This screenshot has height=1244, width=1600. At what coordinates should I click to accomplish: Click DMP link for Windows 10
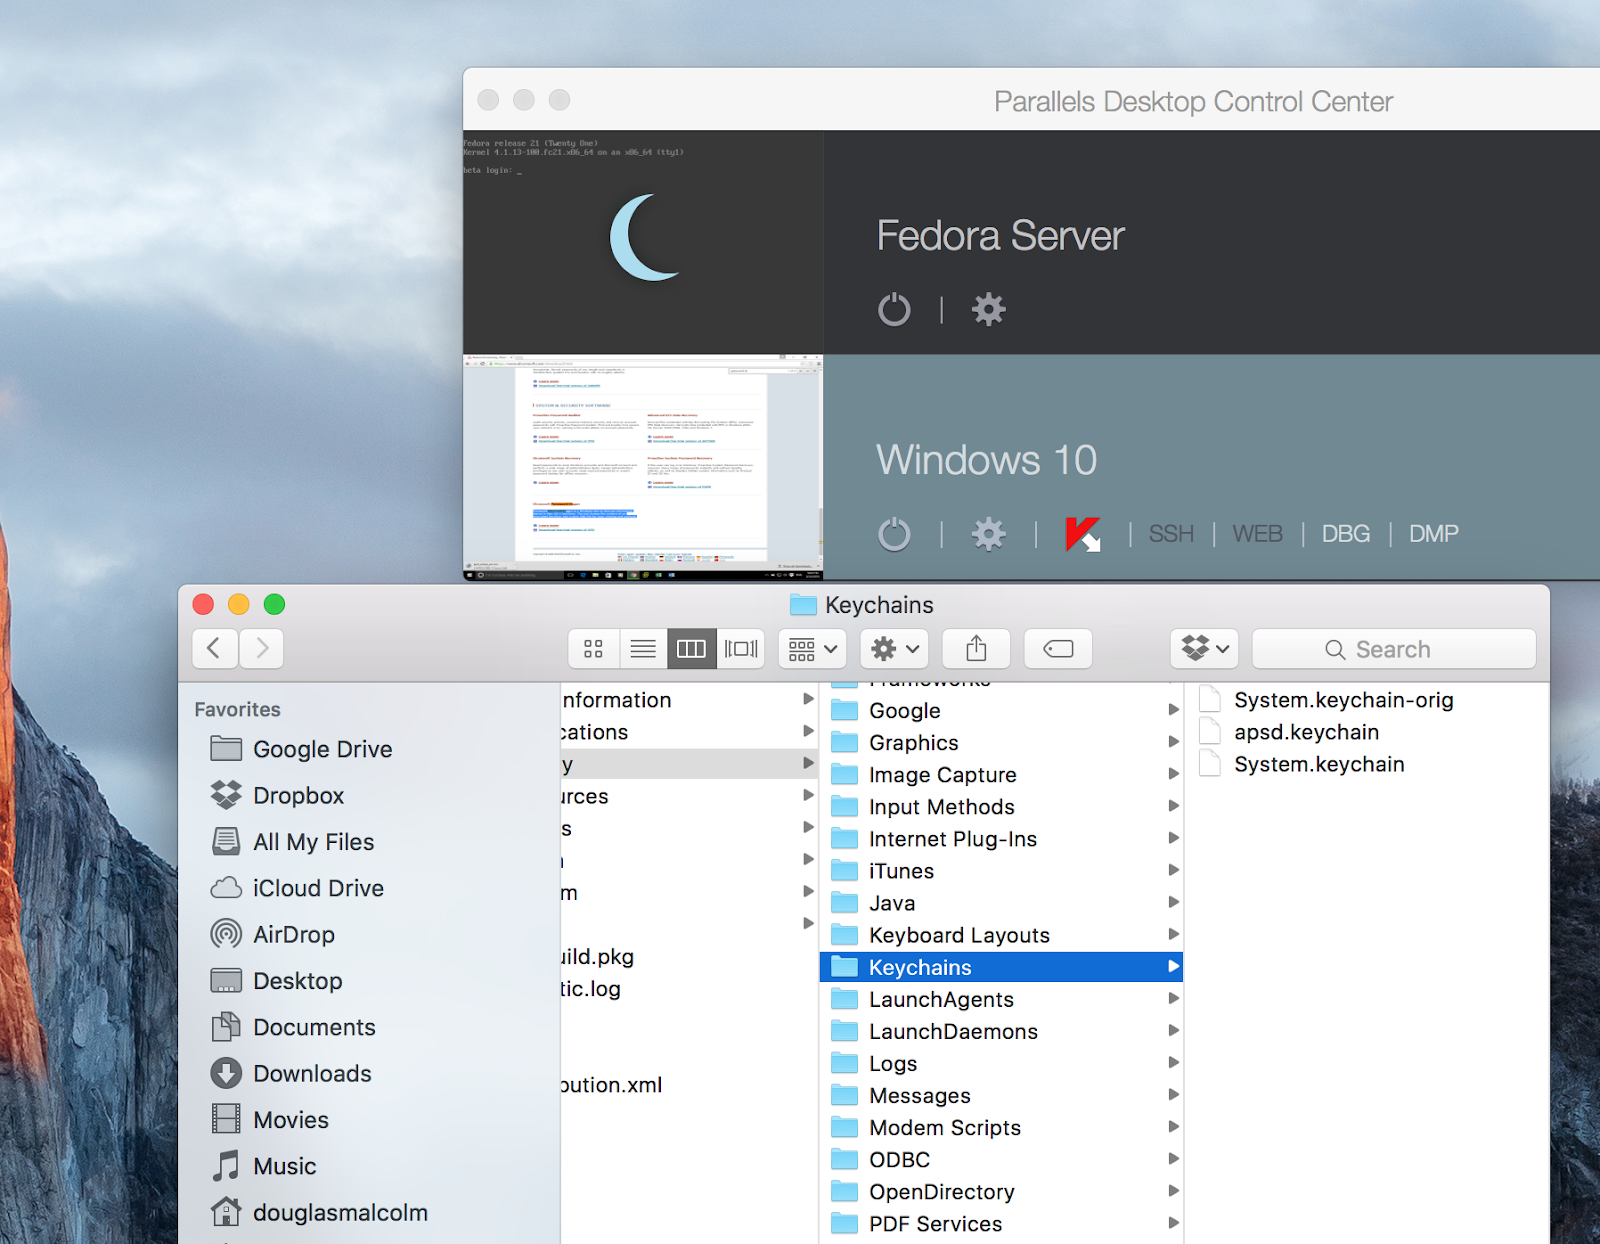coord(1433,534)
